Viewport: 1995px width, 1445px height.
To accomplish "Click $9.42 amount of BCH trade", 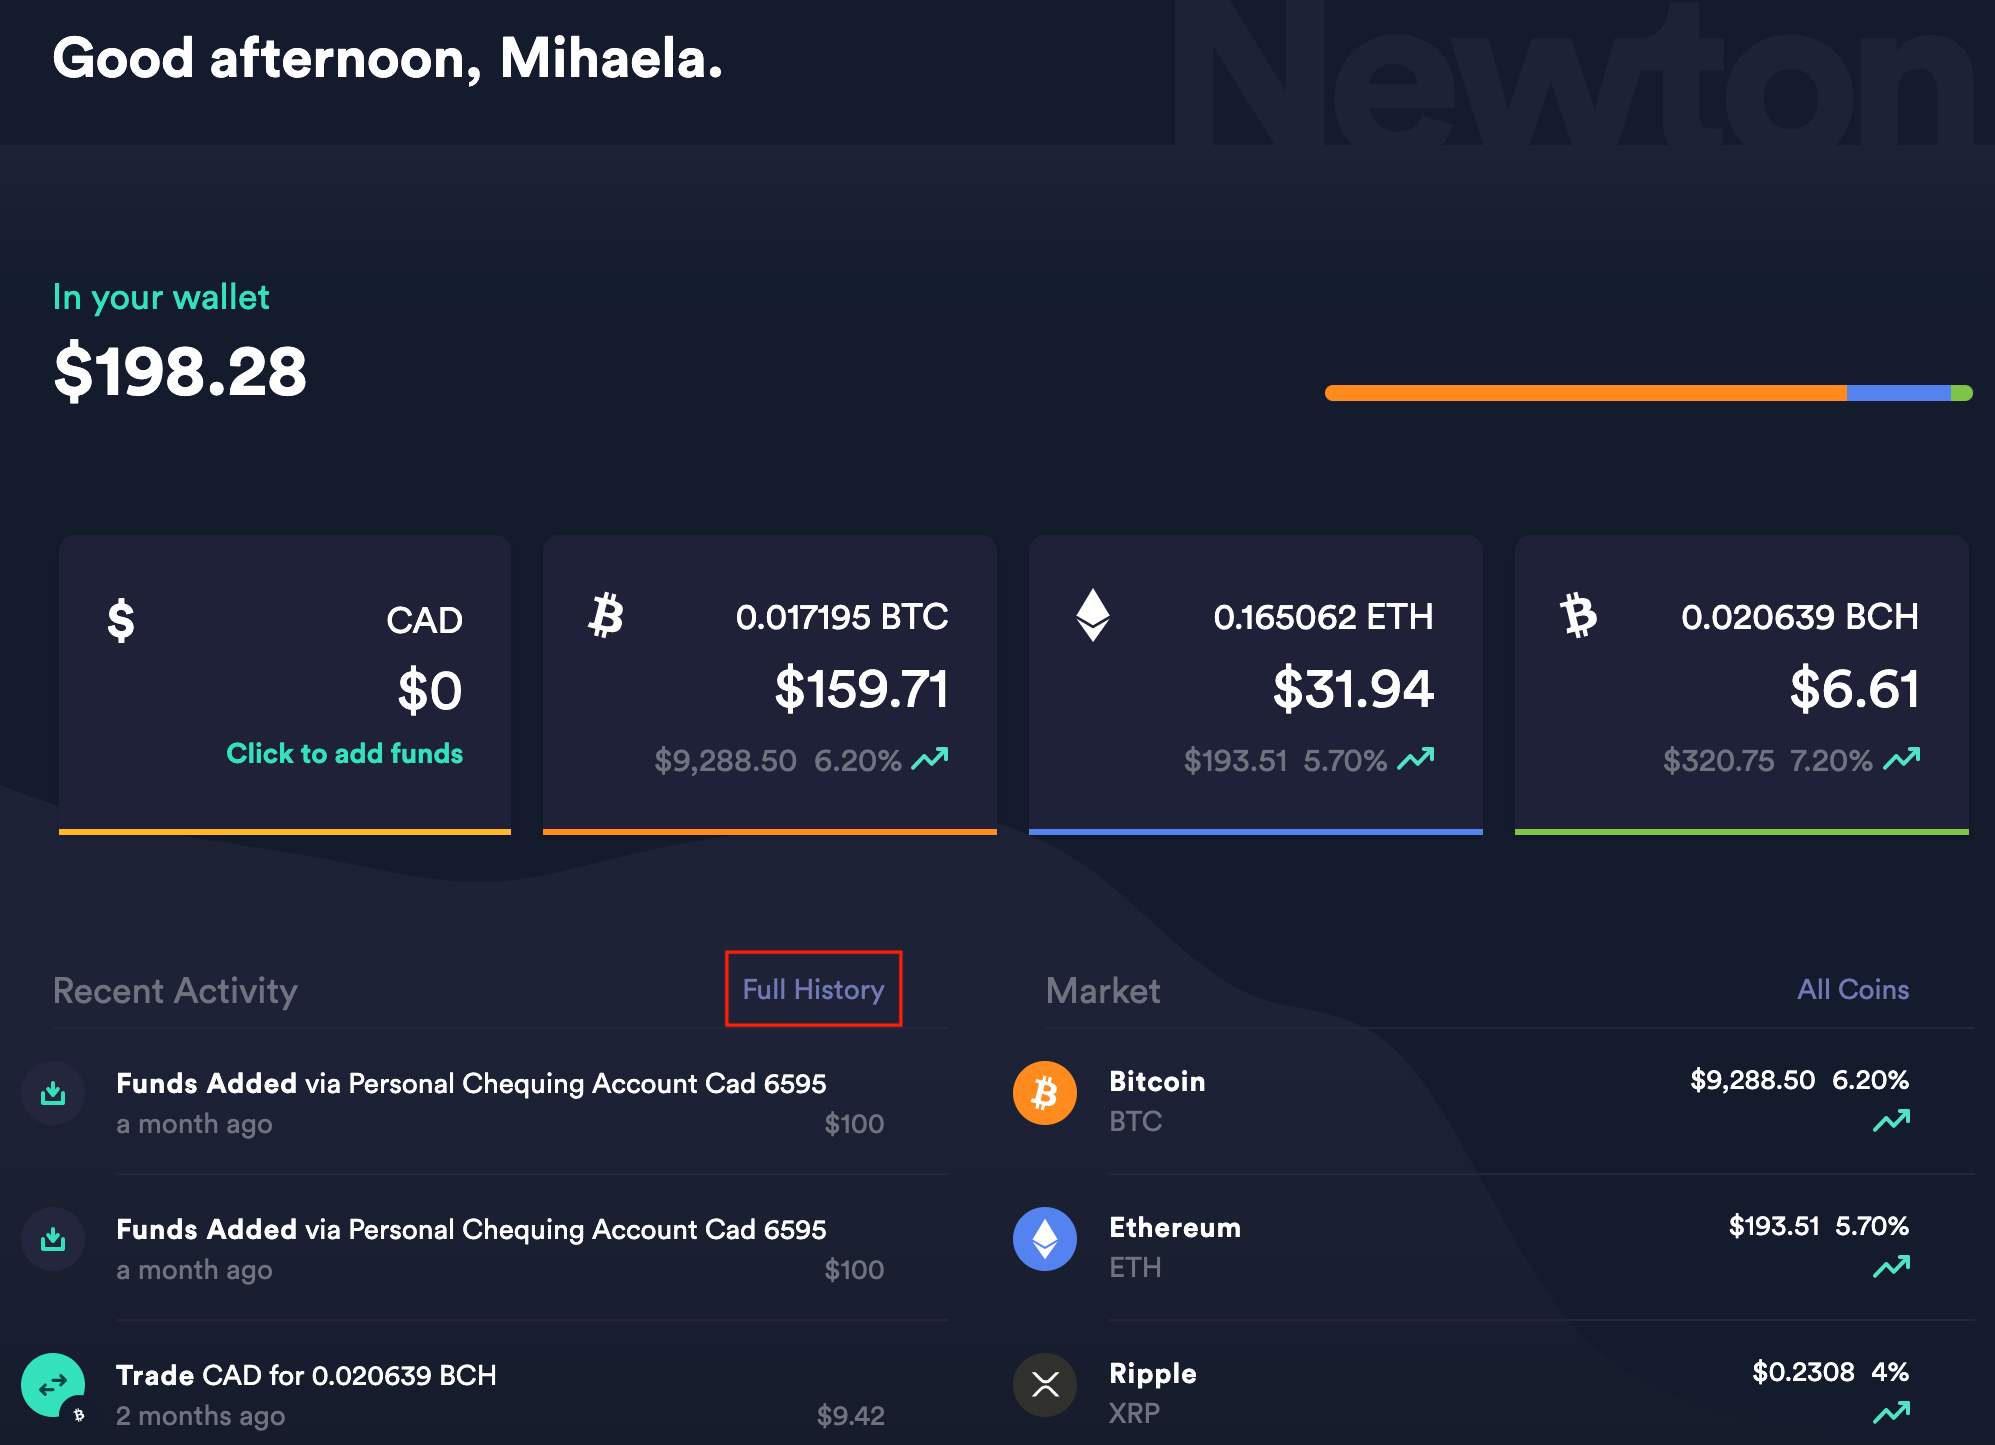I will click(x=850, y=1415).
